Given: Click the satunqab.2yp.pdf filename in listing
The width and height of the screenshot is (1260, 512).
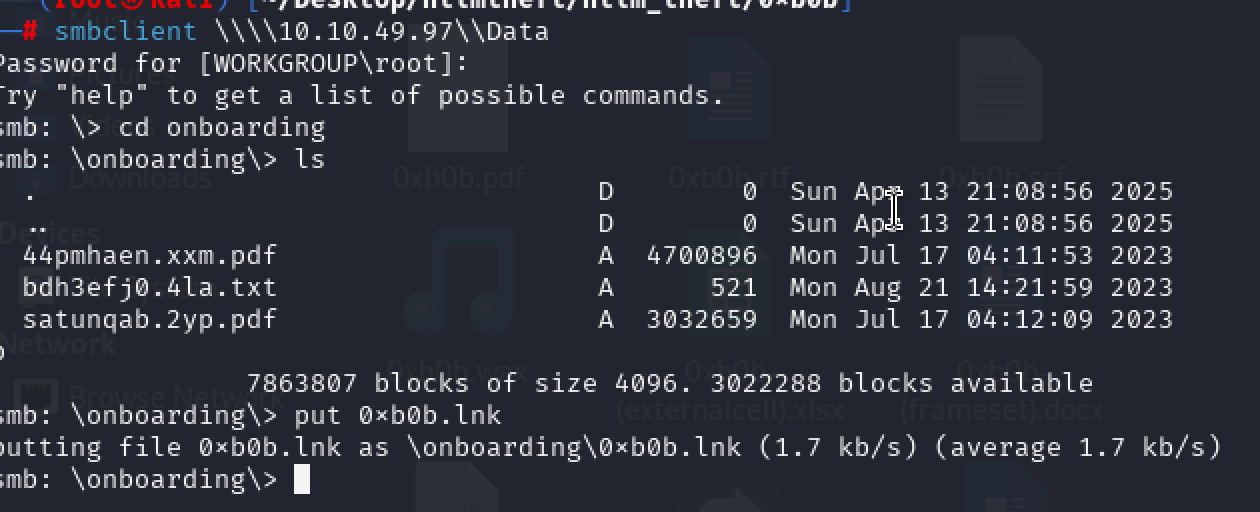Looking at the screenshot, I should (149, 320).
